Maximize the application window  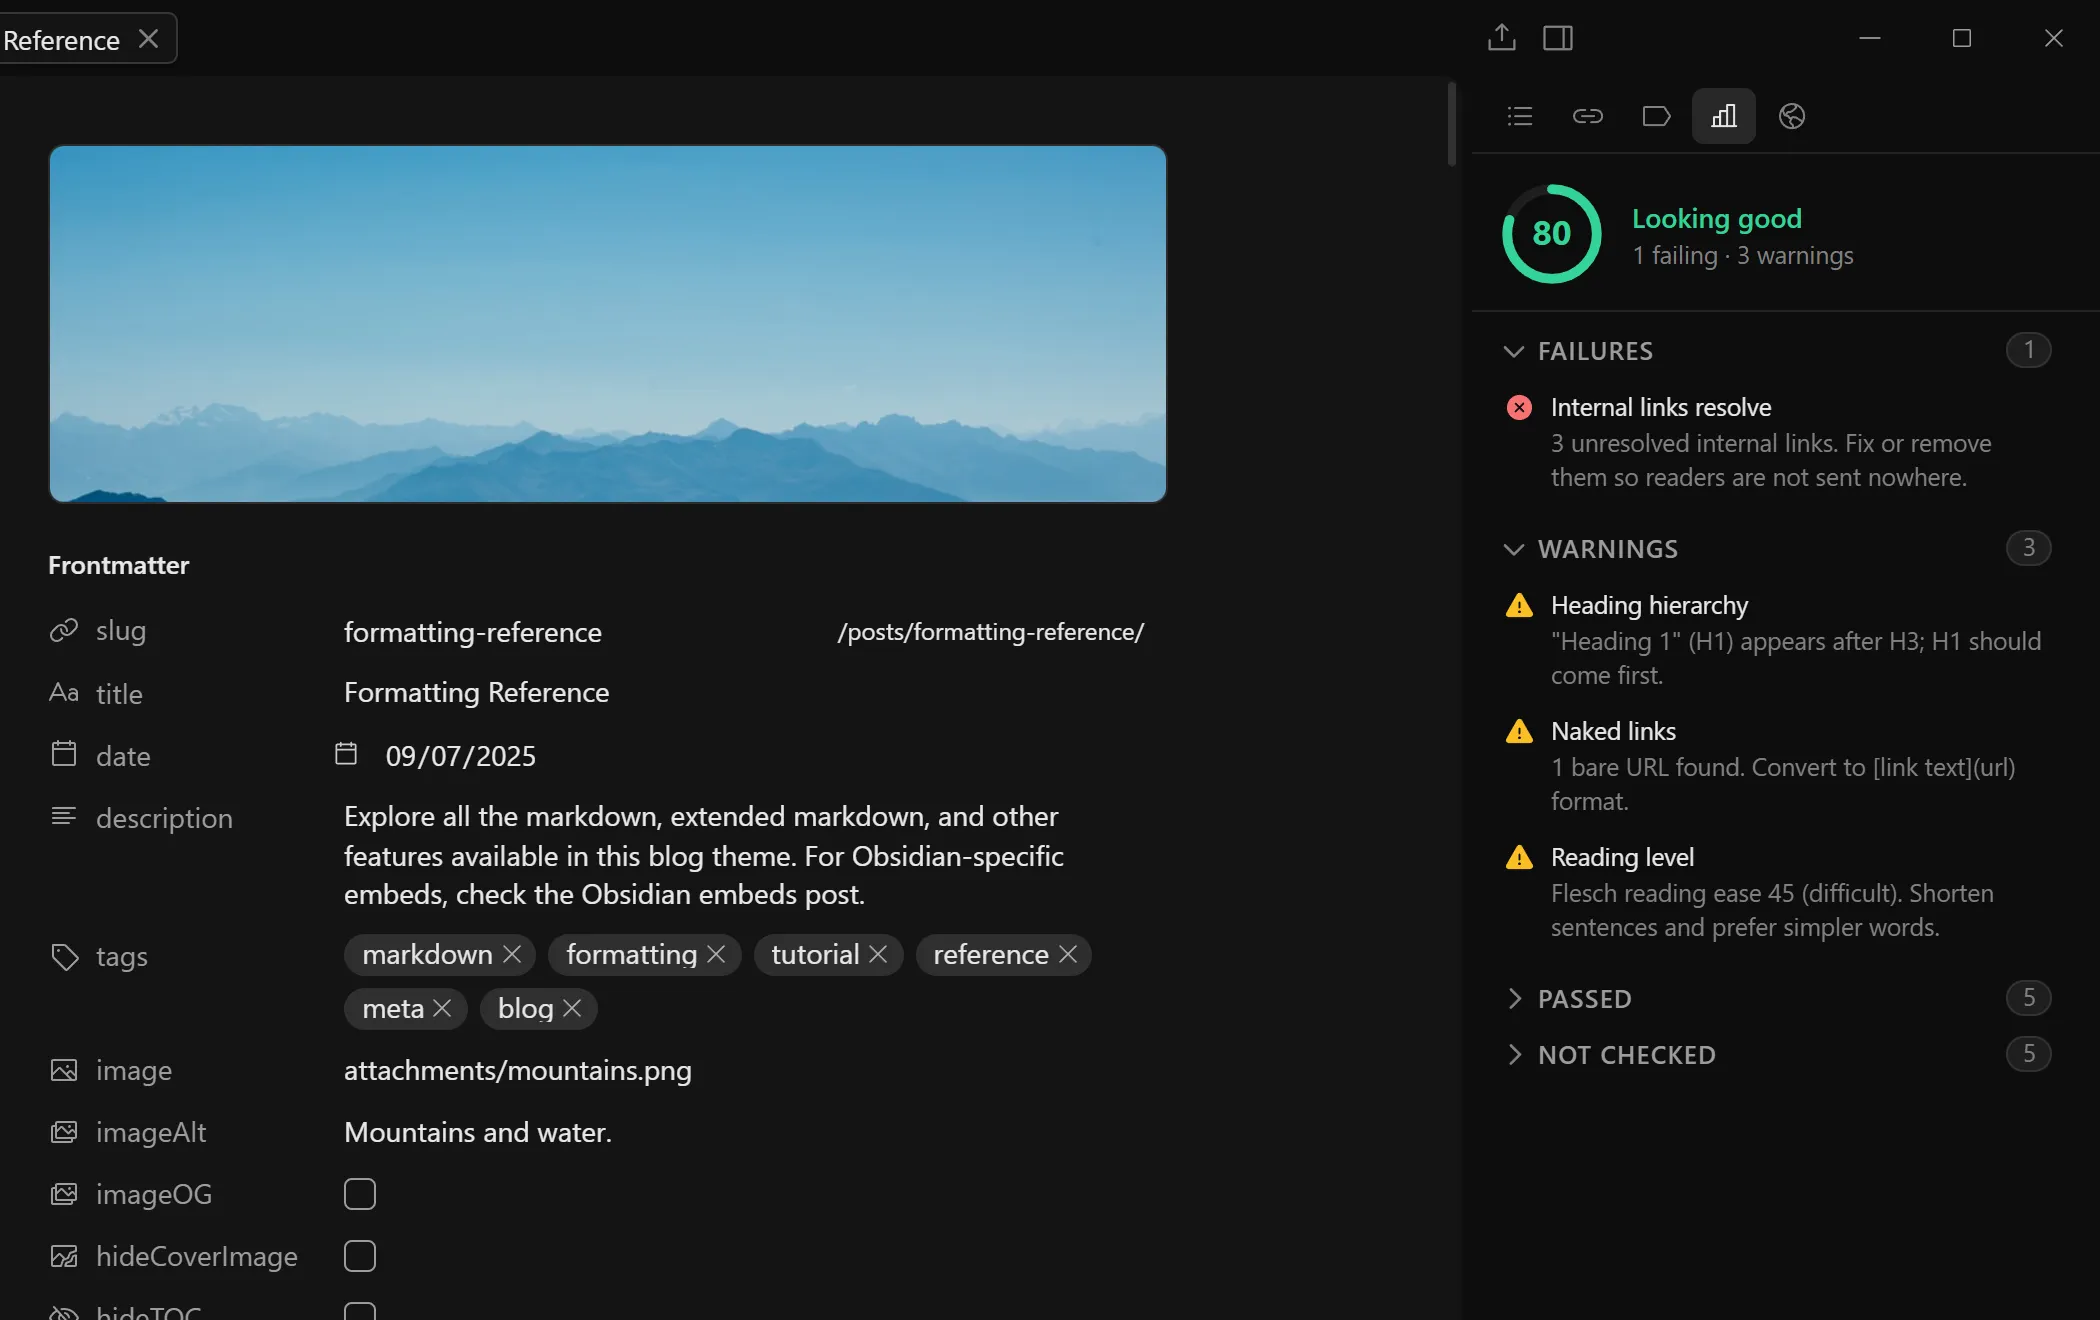tap(1962, 38)
